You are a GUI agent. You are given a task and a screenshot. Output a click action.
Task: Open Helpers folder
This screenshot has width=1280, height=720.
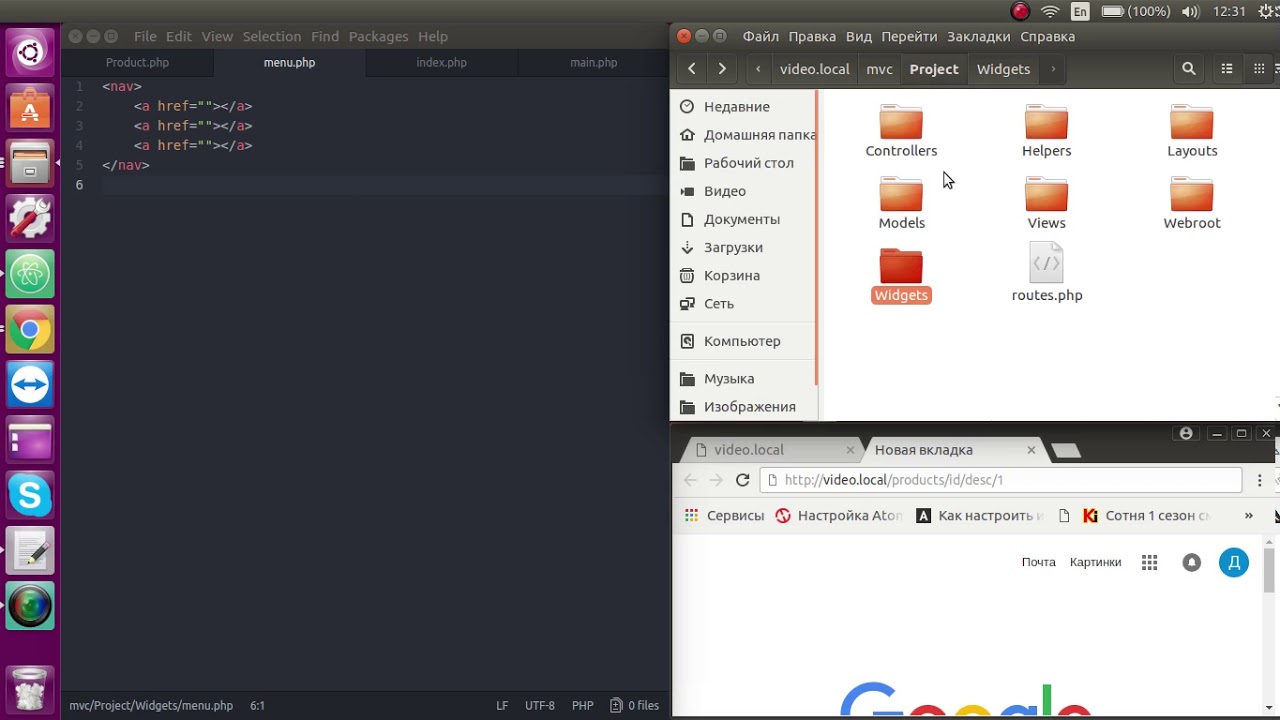point(1046,131)
